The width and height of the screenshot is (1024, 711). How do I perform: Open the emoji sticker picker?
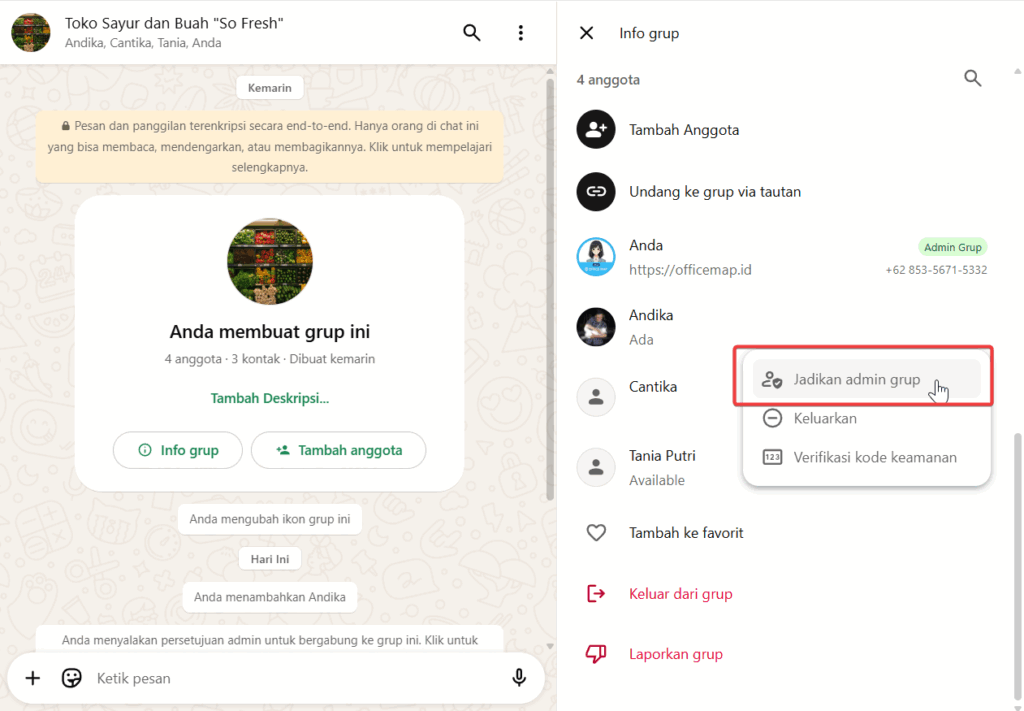coord(72,678)
